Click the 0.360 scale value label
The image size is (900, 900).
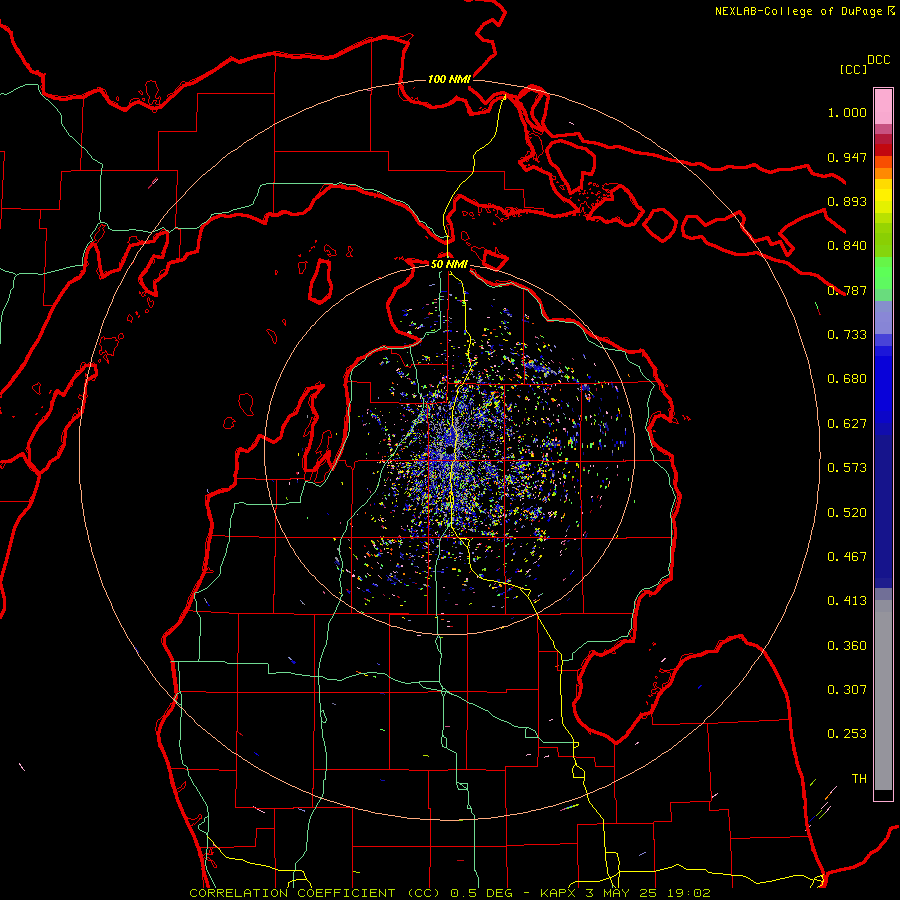coord(847,646)
